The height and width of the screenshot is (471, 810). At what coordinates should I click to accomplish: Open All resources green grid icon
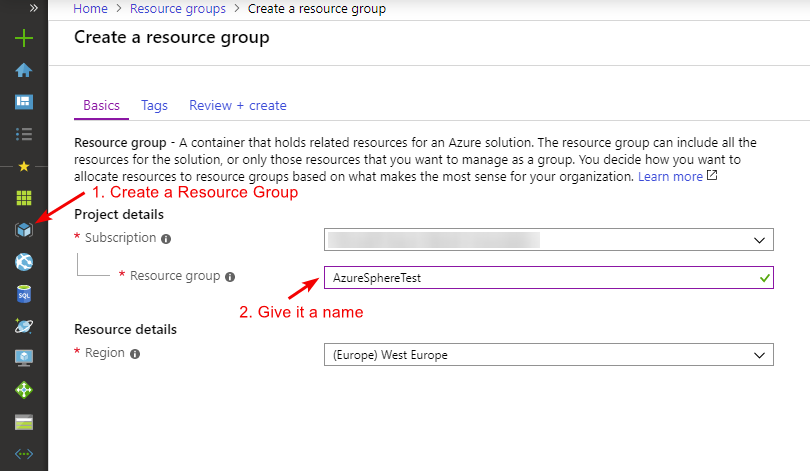pyautogui.click(x=24, y=198)
